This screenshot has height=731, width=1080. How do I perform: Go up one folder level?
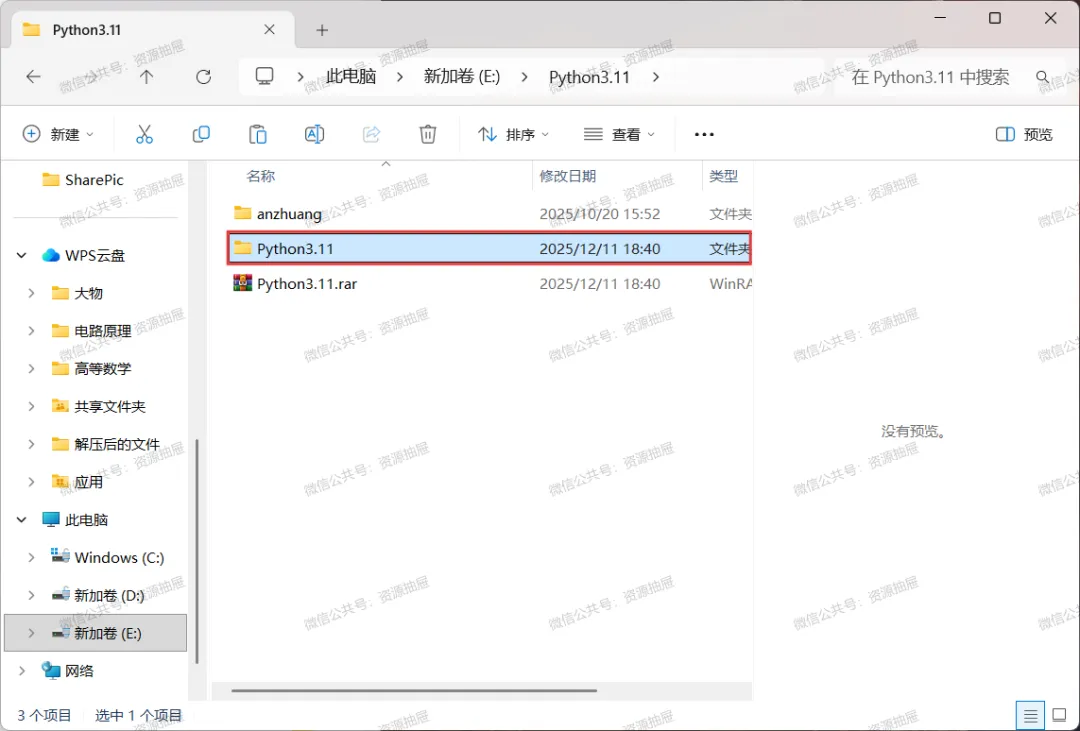pyautogui.click(x=146, y=76)
